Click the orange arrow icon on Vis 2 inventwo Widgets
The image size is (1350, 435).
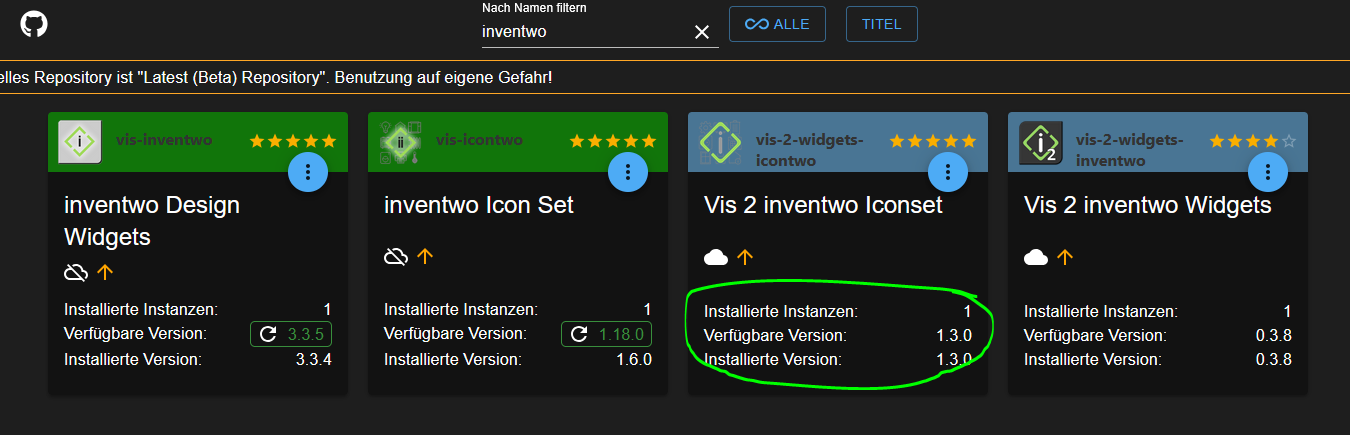(x=1065, y=257)
